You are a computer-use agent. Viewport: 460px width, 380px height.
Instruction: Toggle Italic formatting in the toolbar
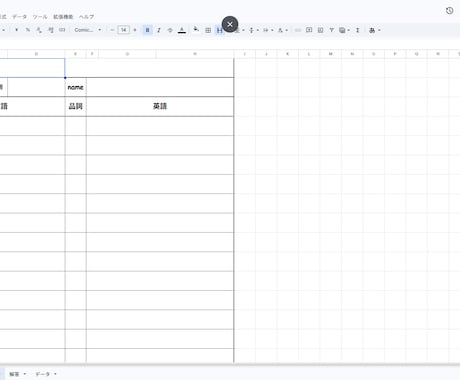click(x=159, y=30)
